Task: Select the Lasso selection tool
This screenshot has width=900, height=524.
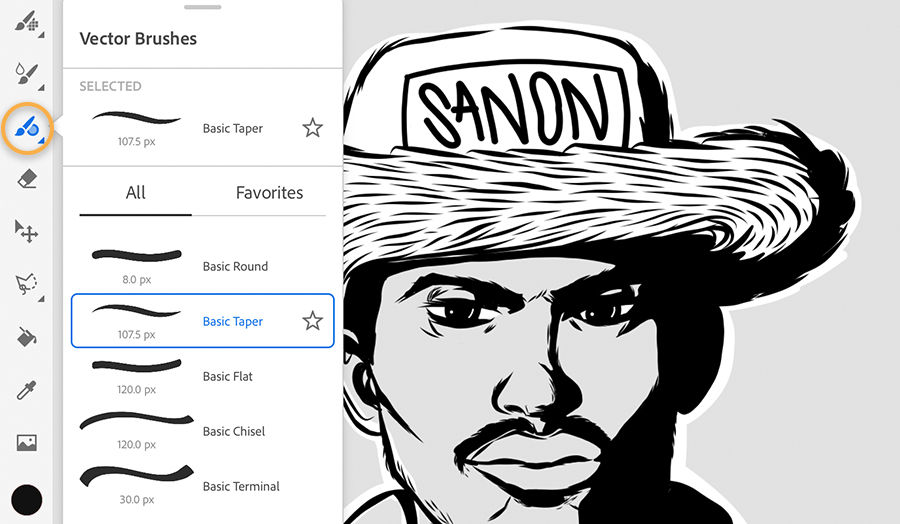Action: (26, 284)
